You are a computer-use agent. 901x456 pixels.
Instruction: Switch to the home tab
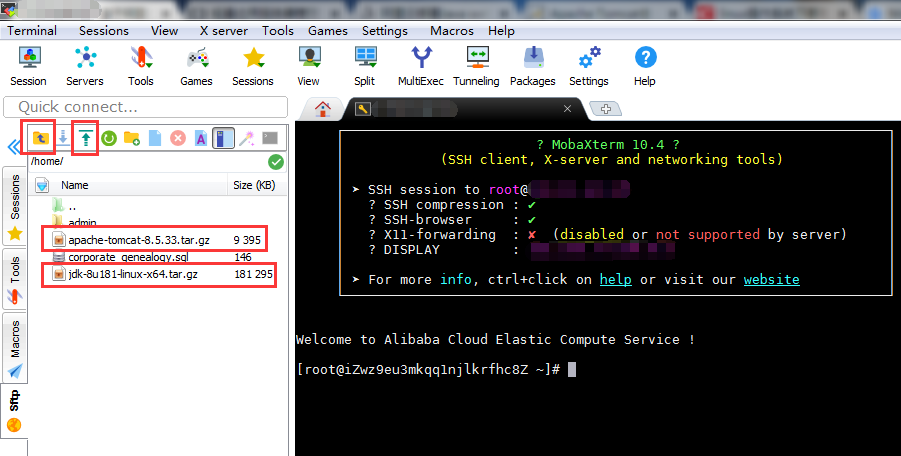click(323, 108)
